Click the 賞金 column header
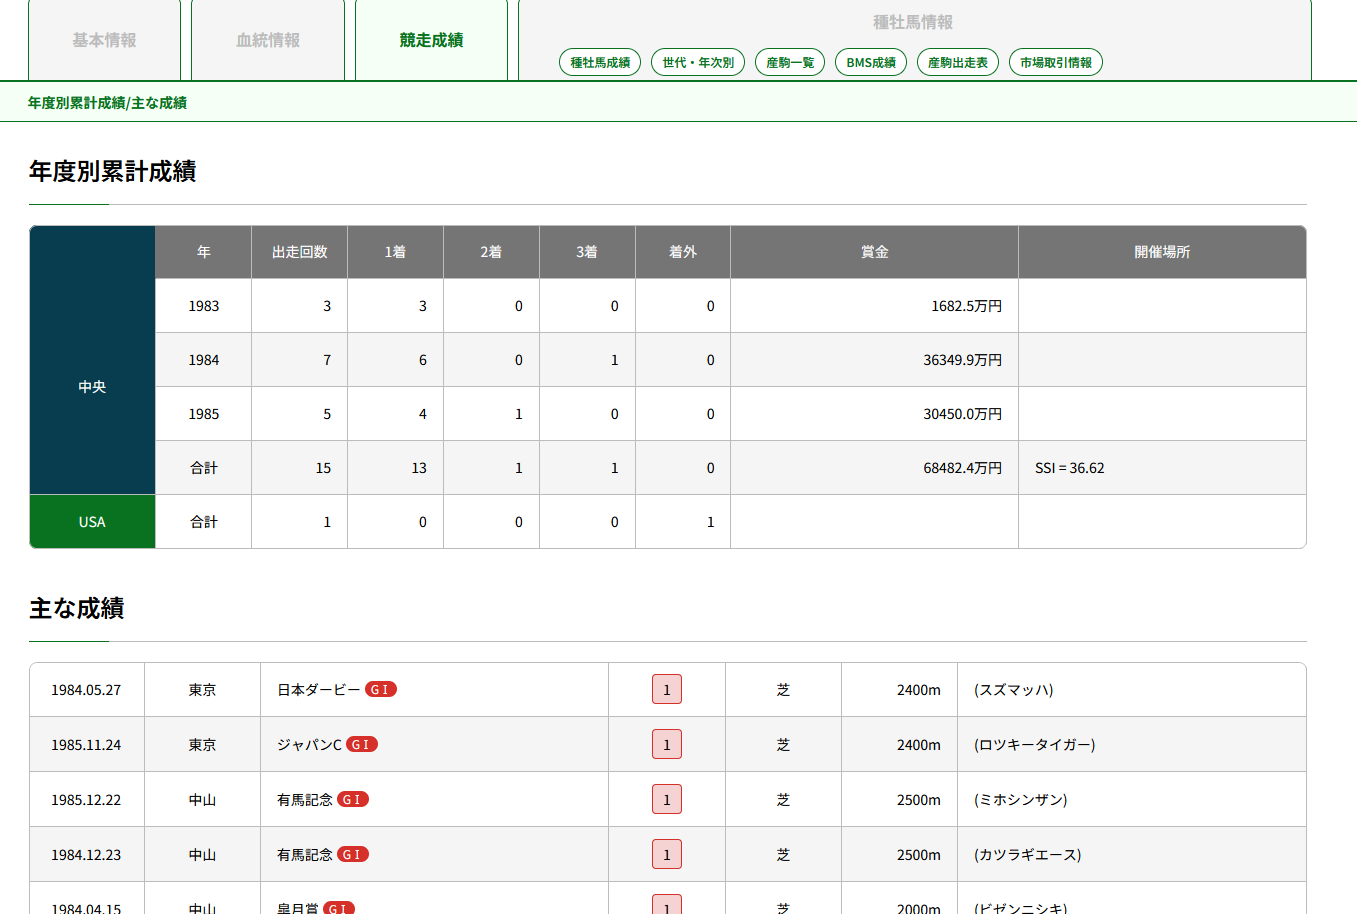The width and height of the screenshot is (1357, 914). 875,252
